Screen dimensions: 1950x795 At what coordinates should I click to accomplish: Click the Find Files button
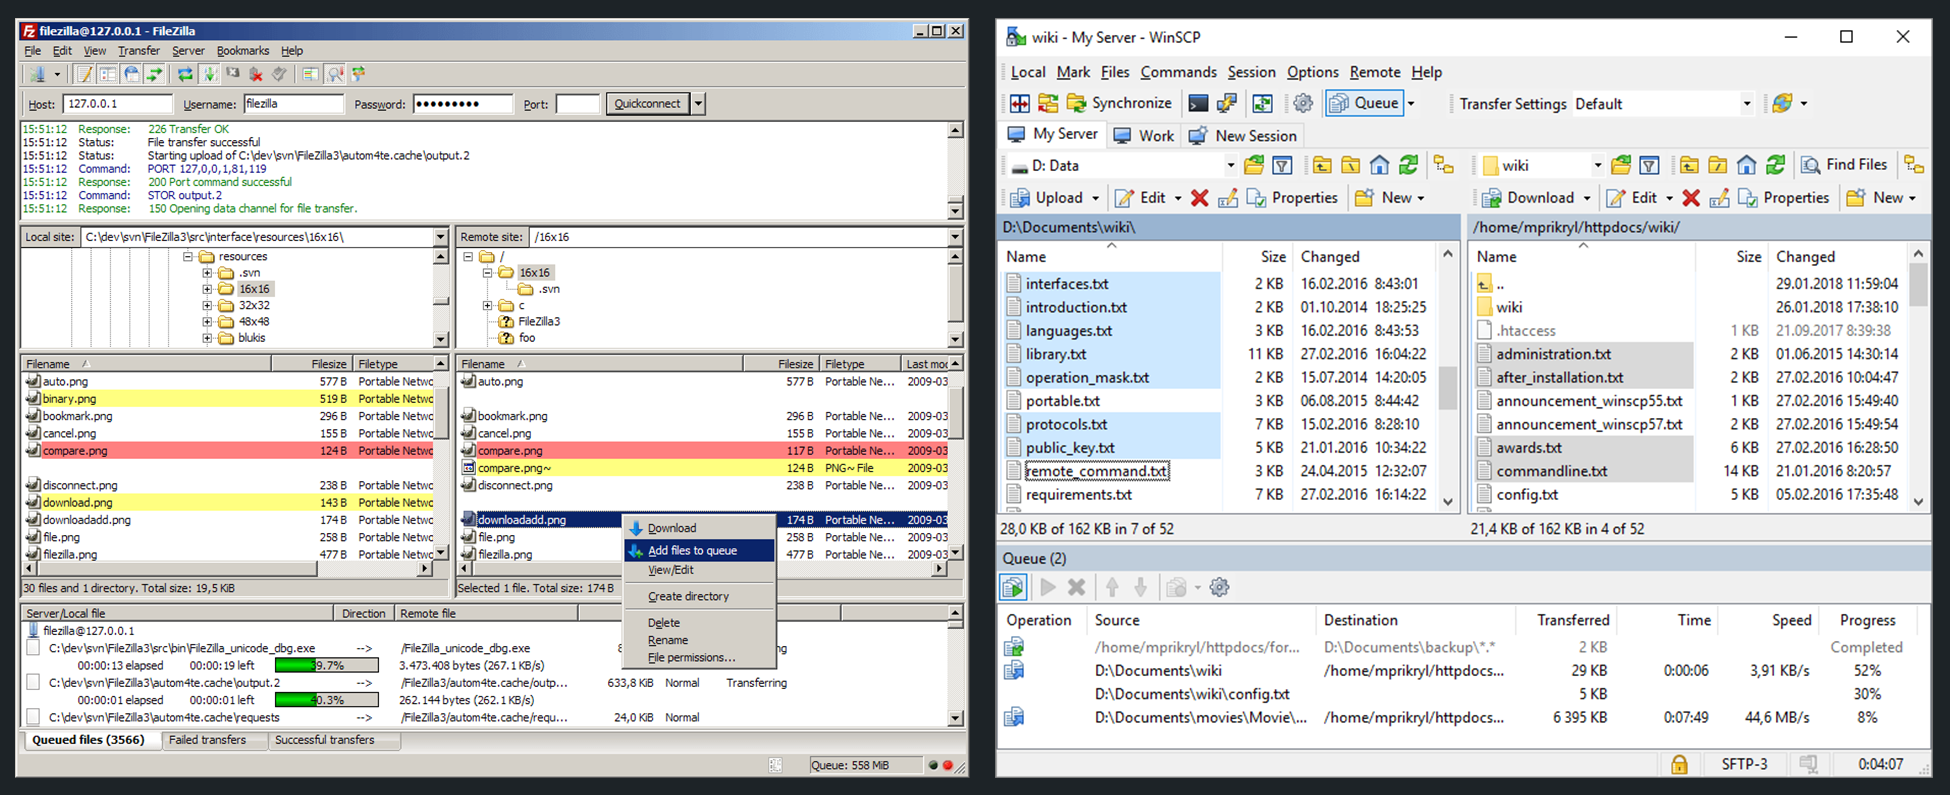click(1845, 165)
